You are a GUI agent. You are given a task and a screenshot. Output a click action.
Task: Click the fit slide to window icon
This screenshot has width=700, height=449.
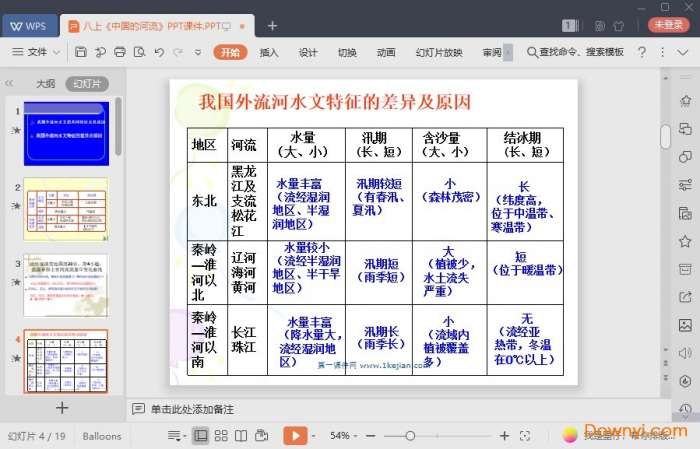coord(525,436)
